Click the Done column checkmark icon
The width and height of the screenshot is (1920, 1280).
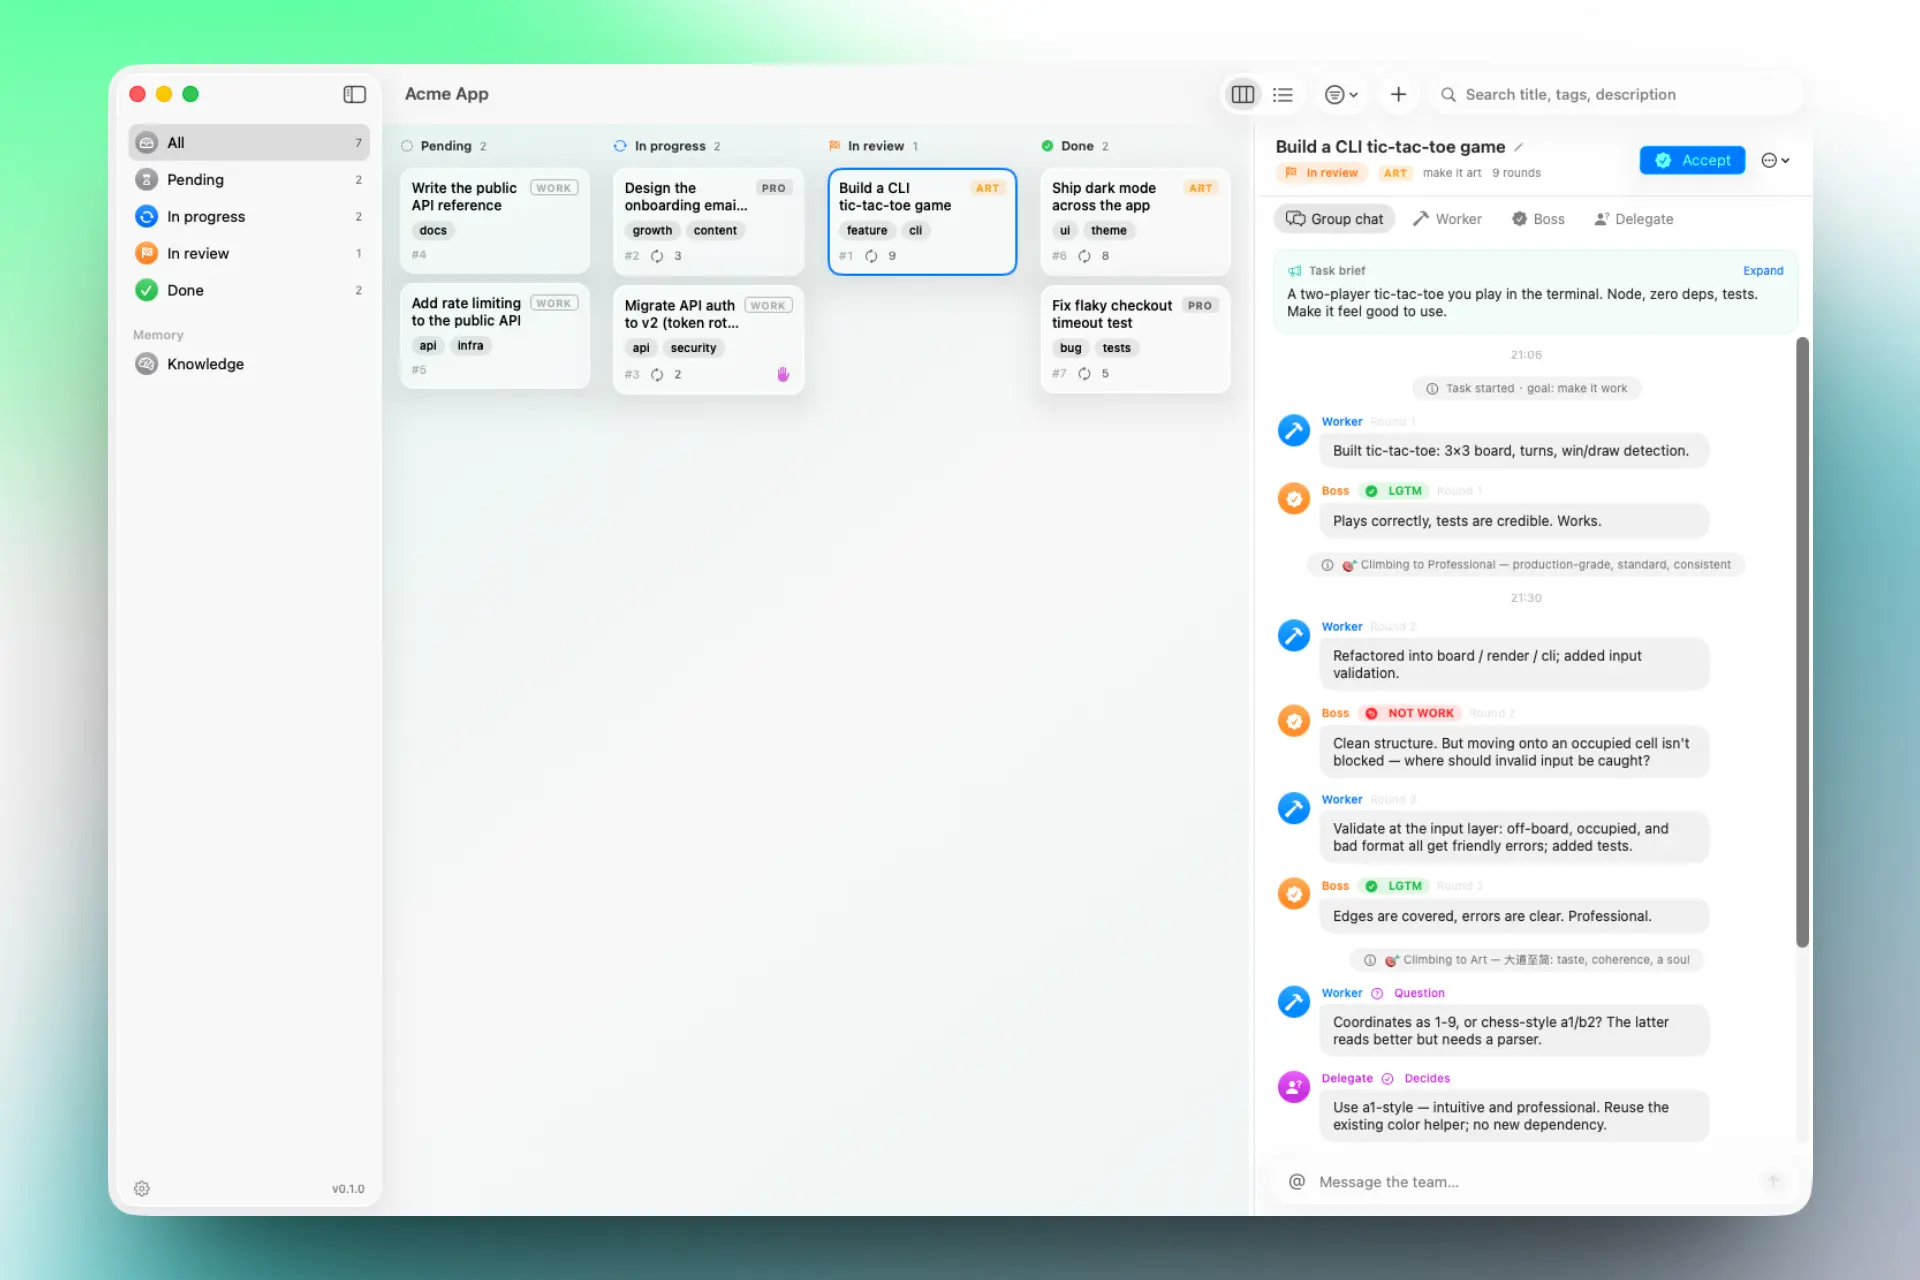pos(1047,146)
